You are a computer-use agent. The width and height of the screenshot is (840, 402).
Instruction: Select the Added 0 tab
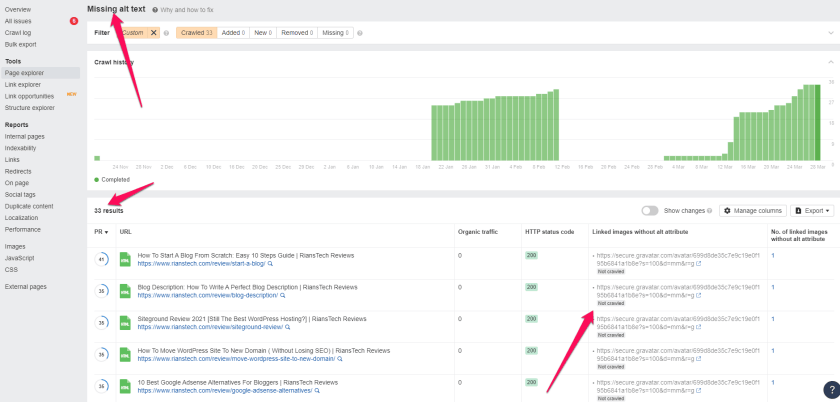(233, 33)
